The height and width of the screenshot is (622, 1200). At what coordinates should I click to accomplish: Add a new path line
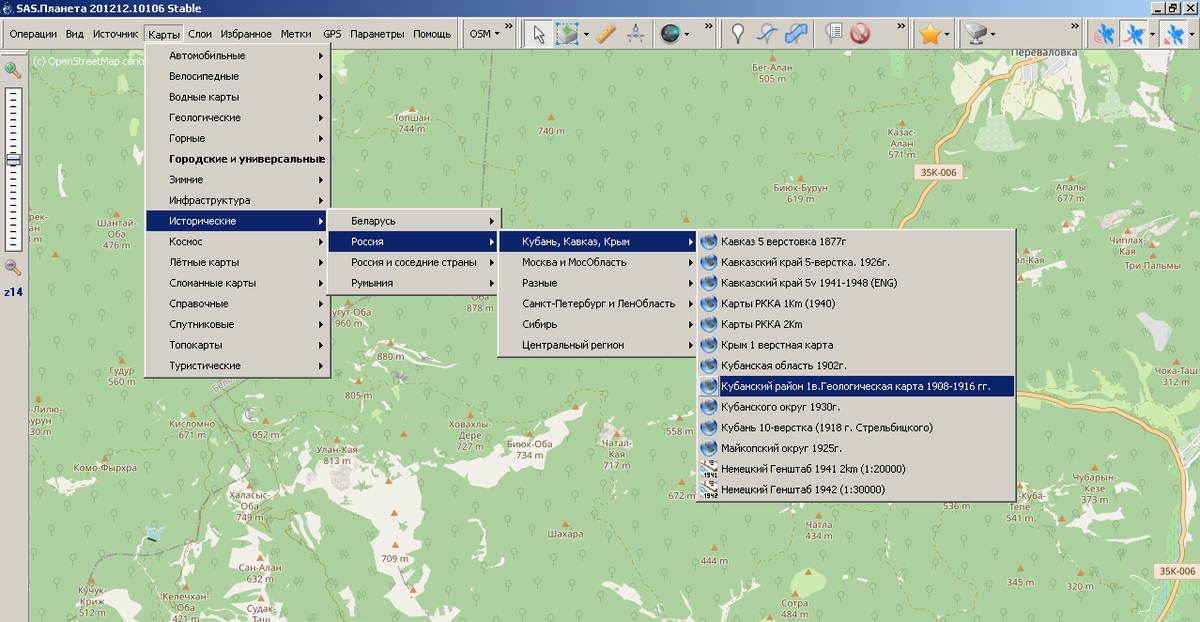pos(768,34)
